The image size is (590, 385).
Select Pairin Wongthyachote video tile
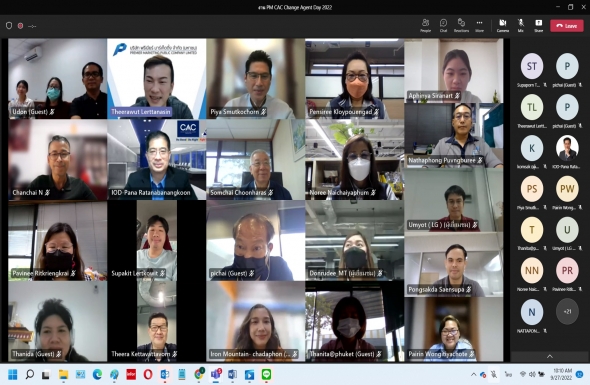point(454,329)
